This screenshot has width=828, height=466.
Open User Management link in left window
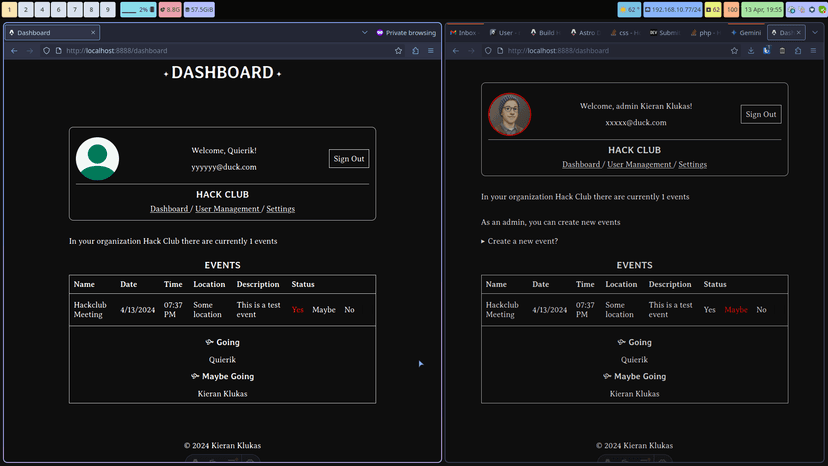coord(229,209)
